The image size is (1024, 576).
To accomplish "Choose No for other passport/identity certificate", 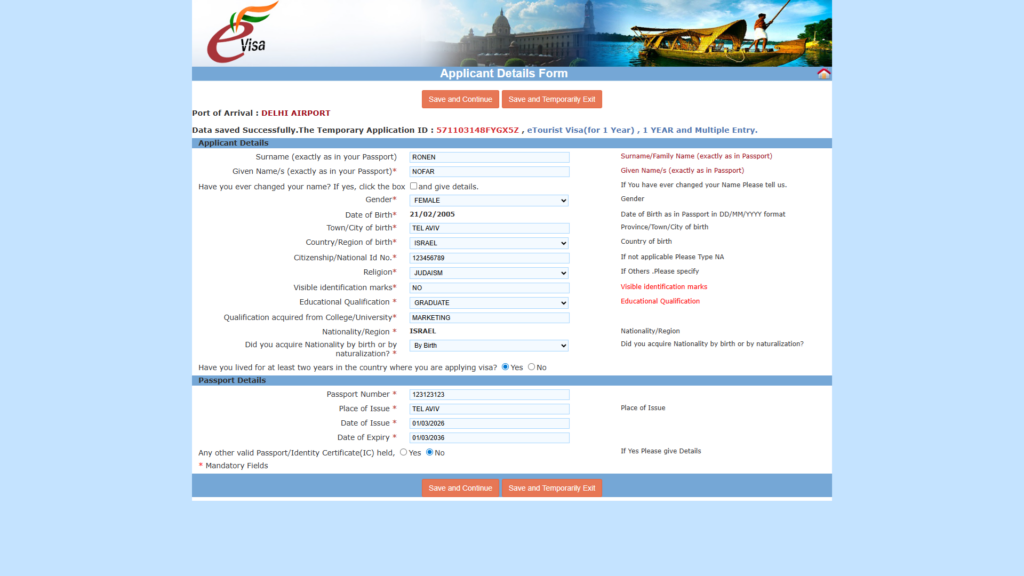I will (430, 452).
